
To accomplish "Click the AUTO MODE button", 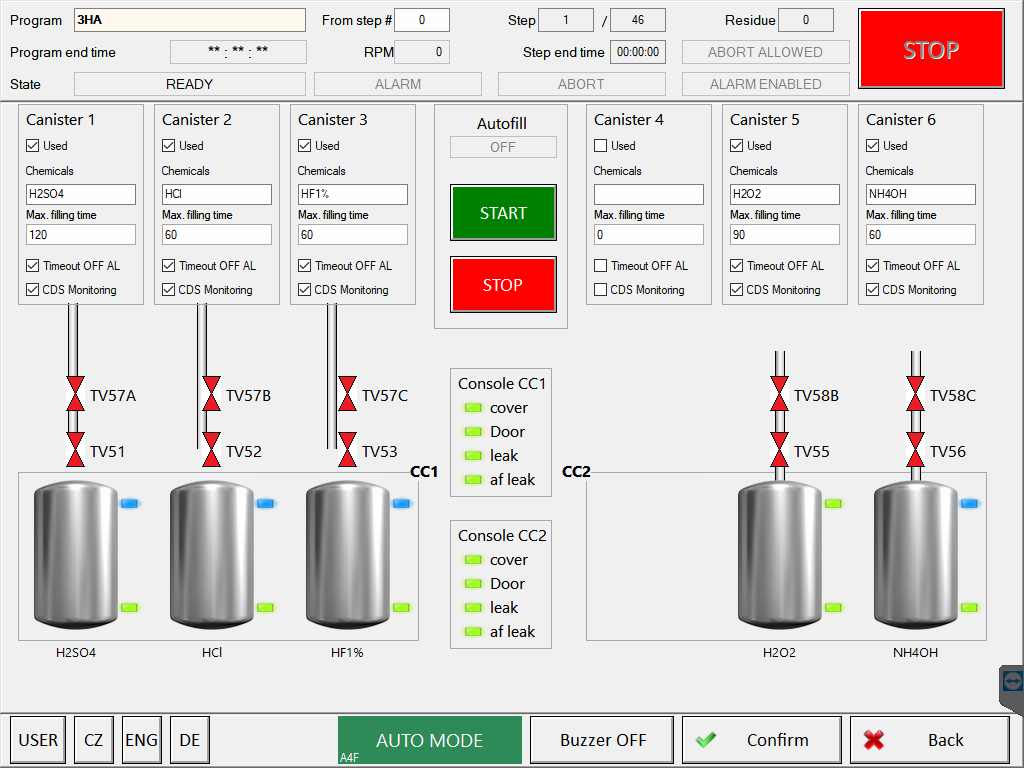I will coord(430,740).
